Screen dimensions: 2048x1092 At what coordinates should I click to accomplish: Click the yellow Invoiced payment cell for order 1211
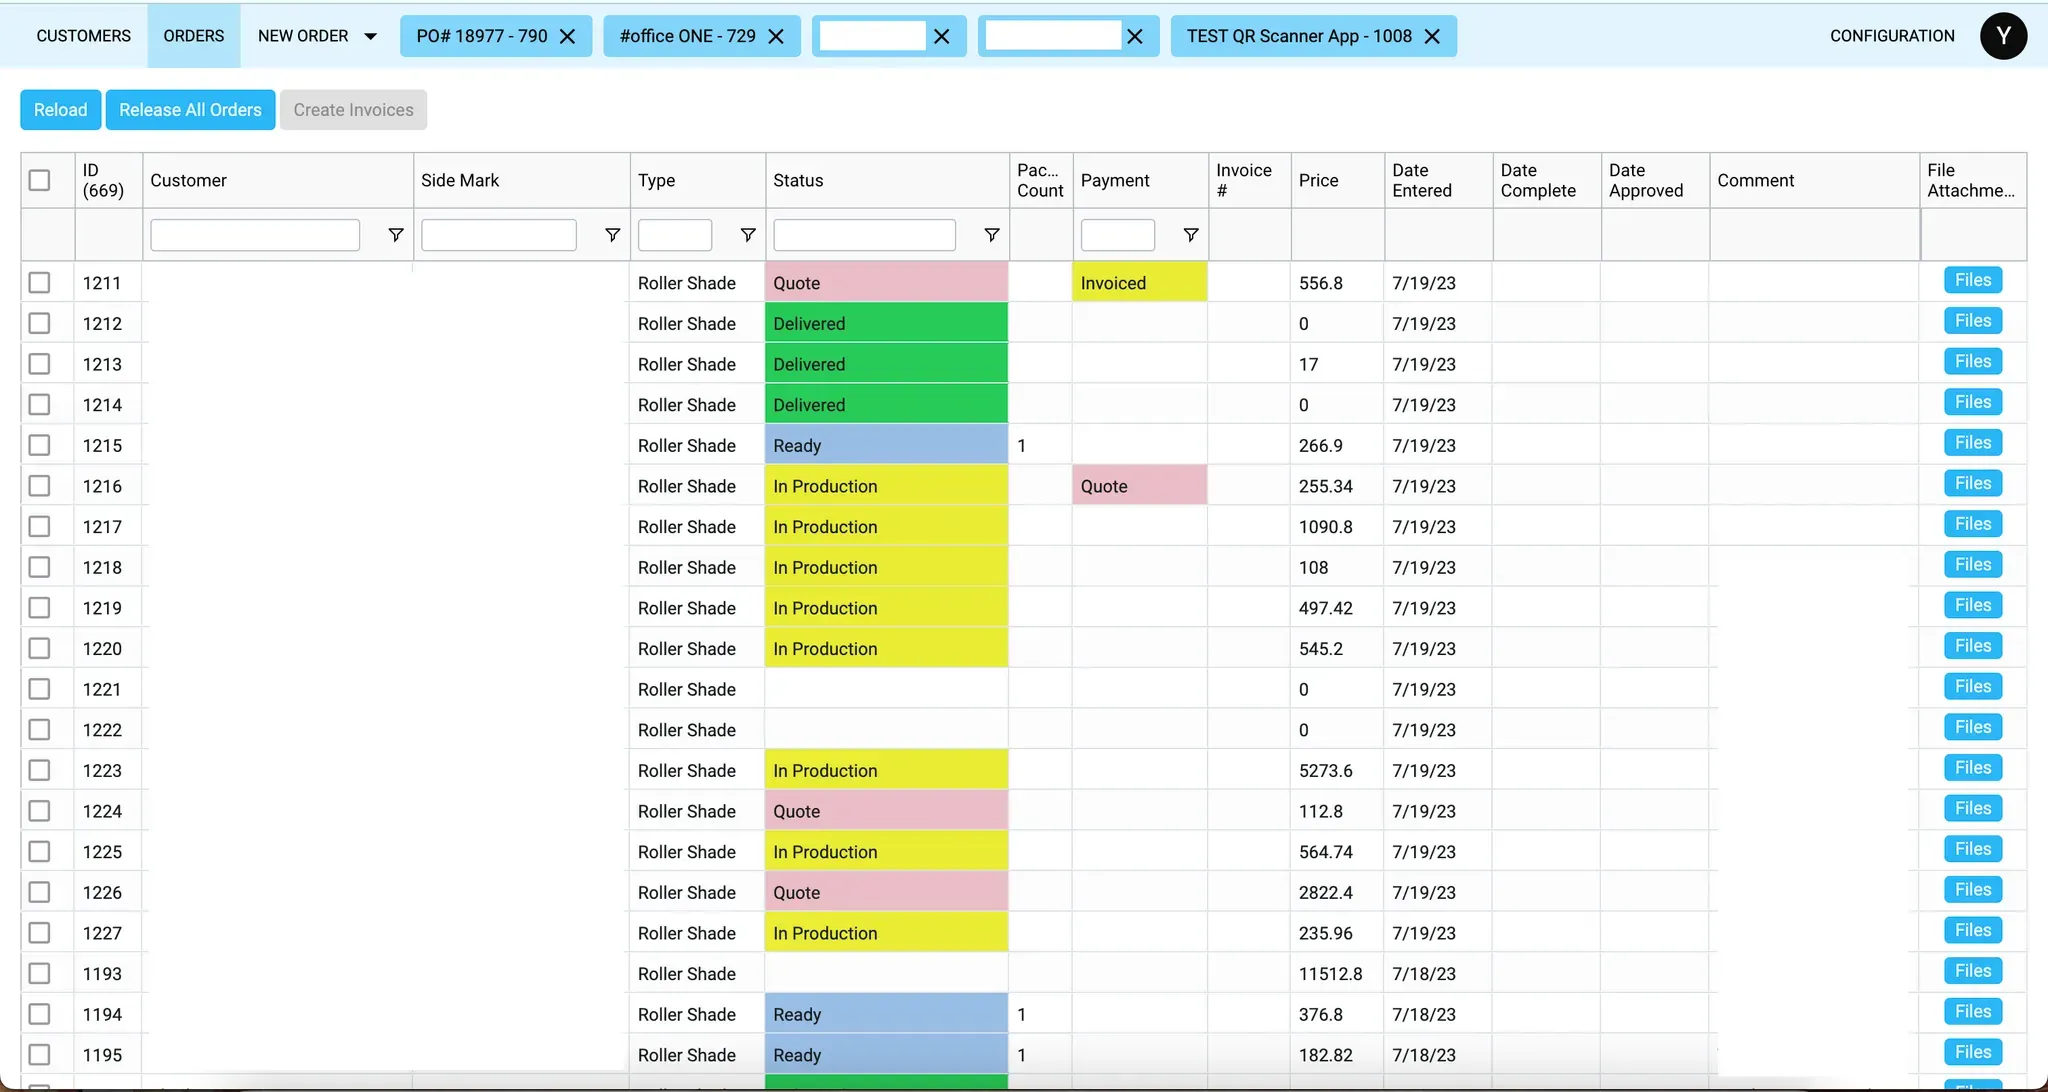pos(1139,283)
